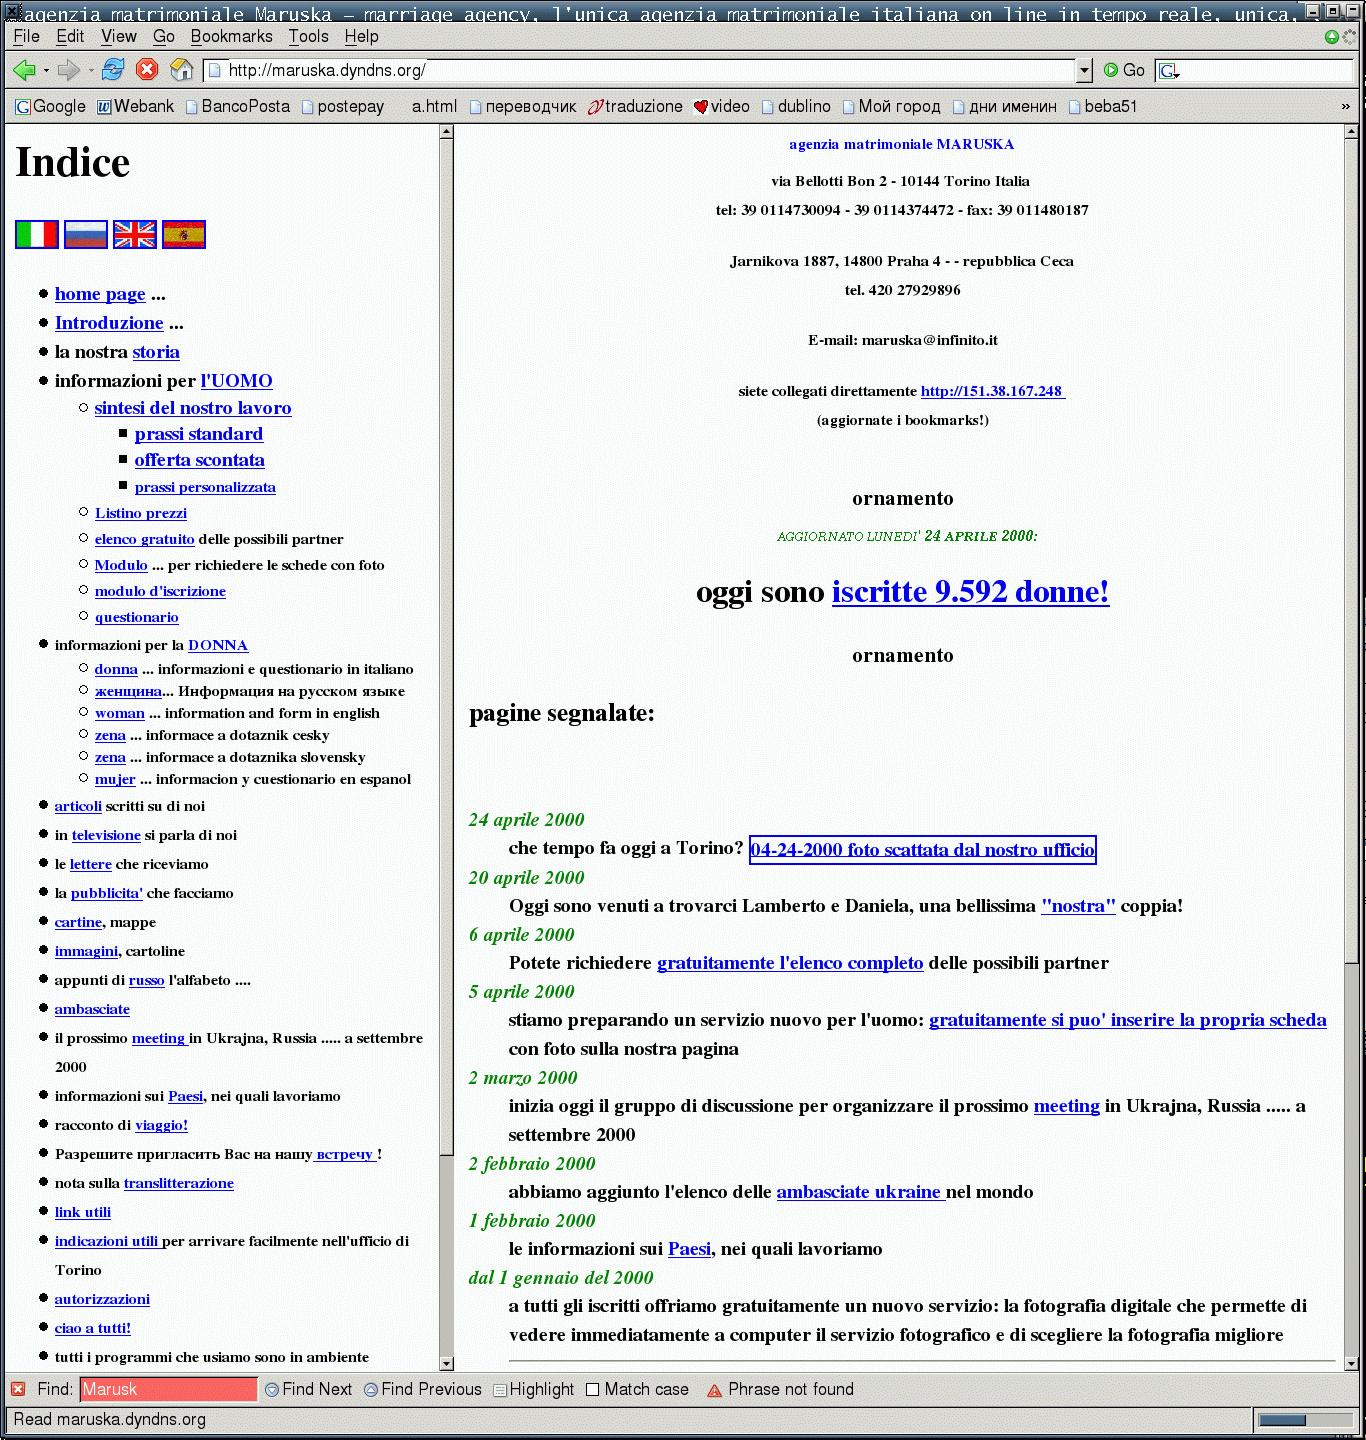Open the URL history dropdown arrow
The height and width of the screenshot is (1440, 1366).
1084,70
